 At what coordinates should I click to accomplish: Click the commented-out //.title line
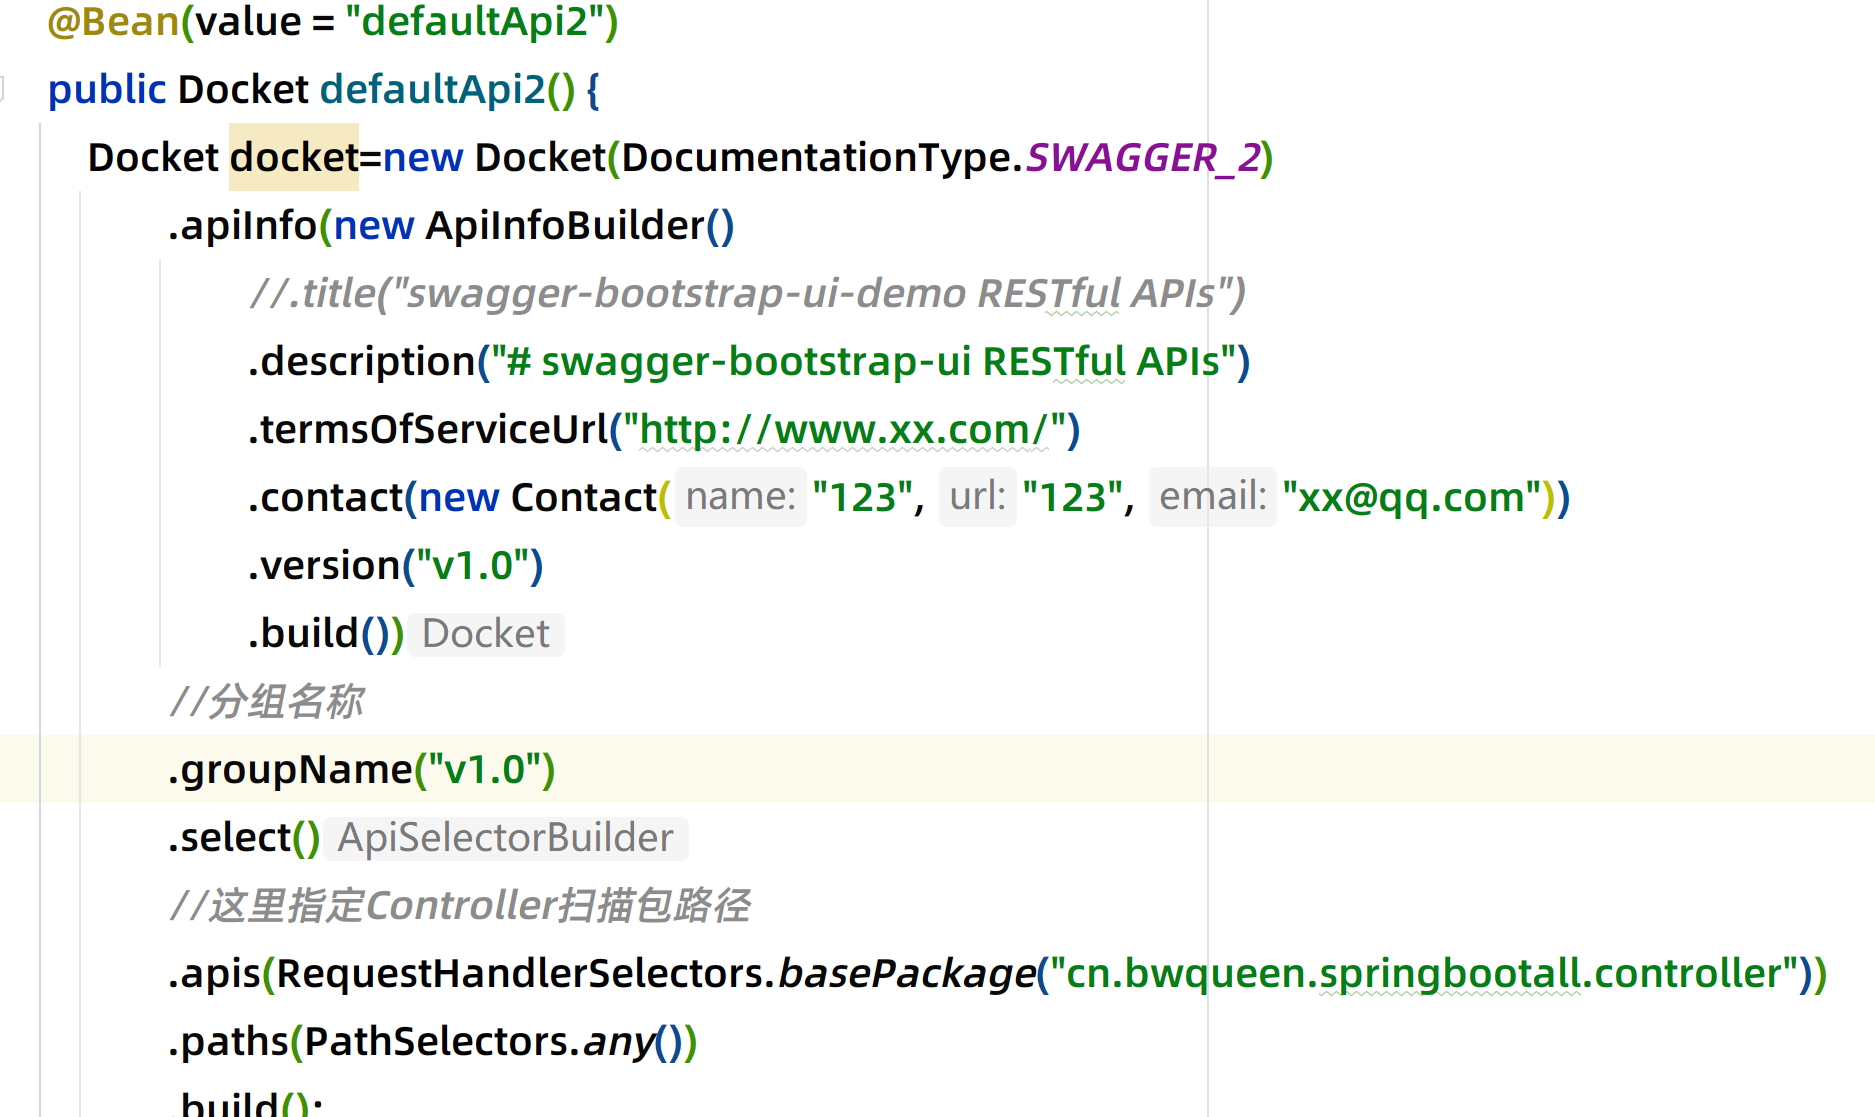(746, 294)
